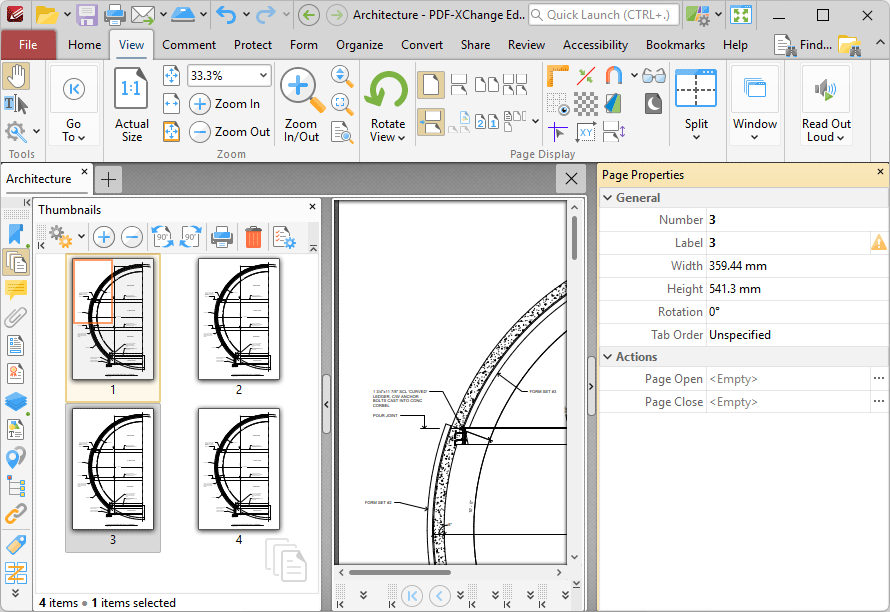Zoom in thumbnails with plus icon
Screen dimensions: 890x612
tap(104, 237)
